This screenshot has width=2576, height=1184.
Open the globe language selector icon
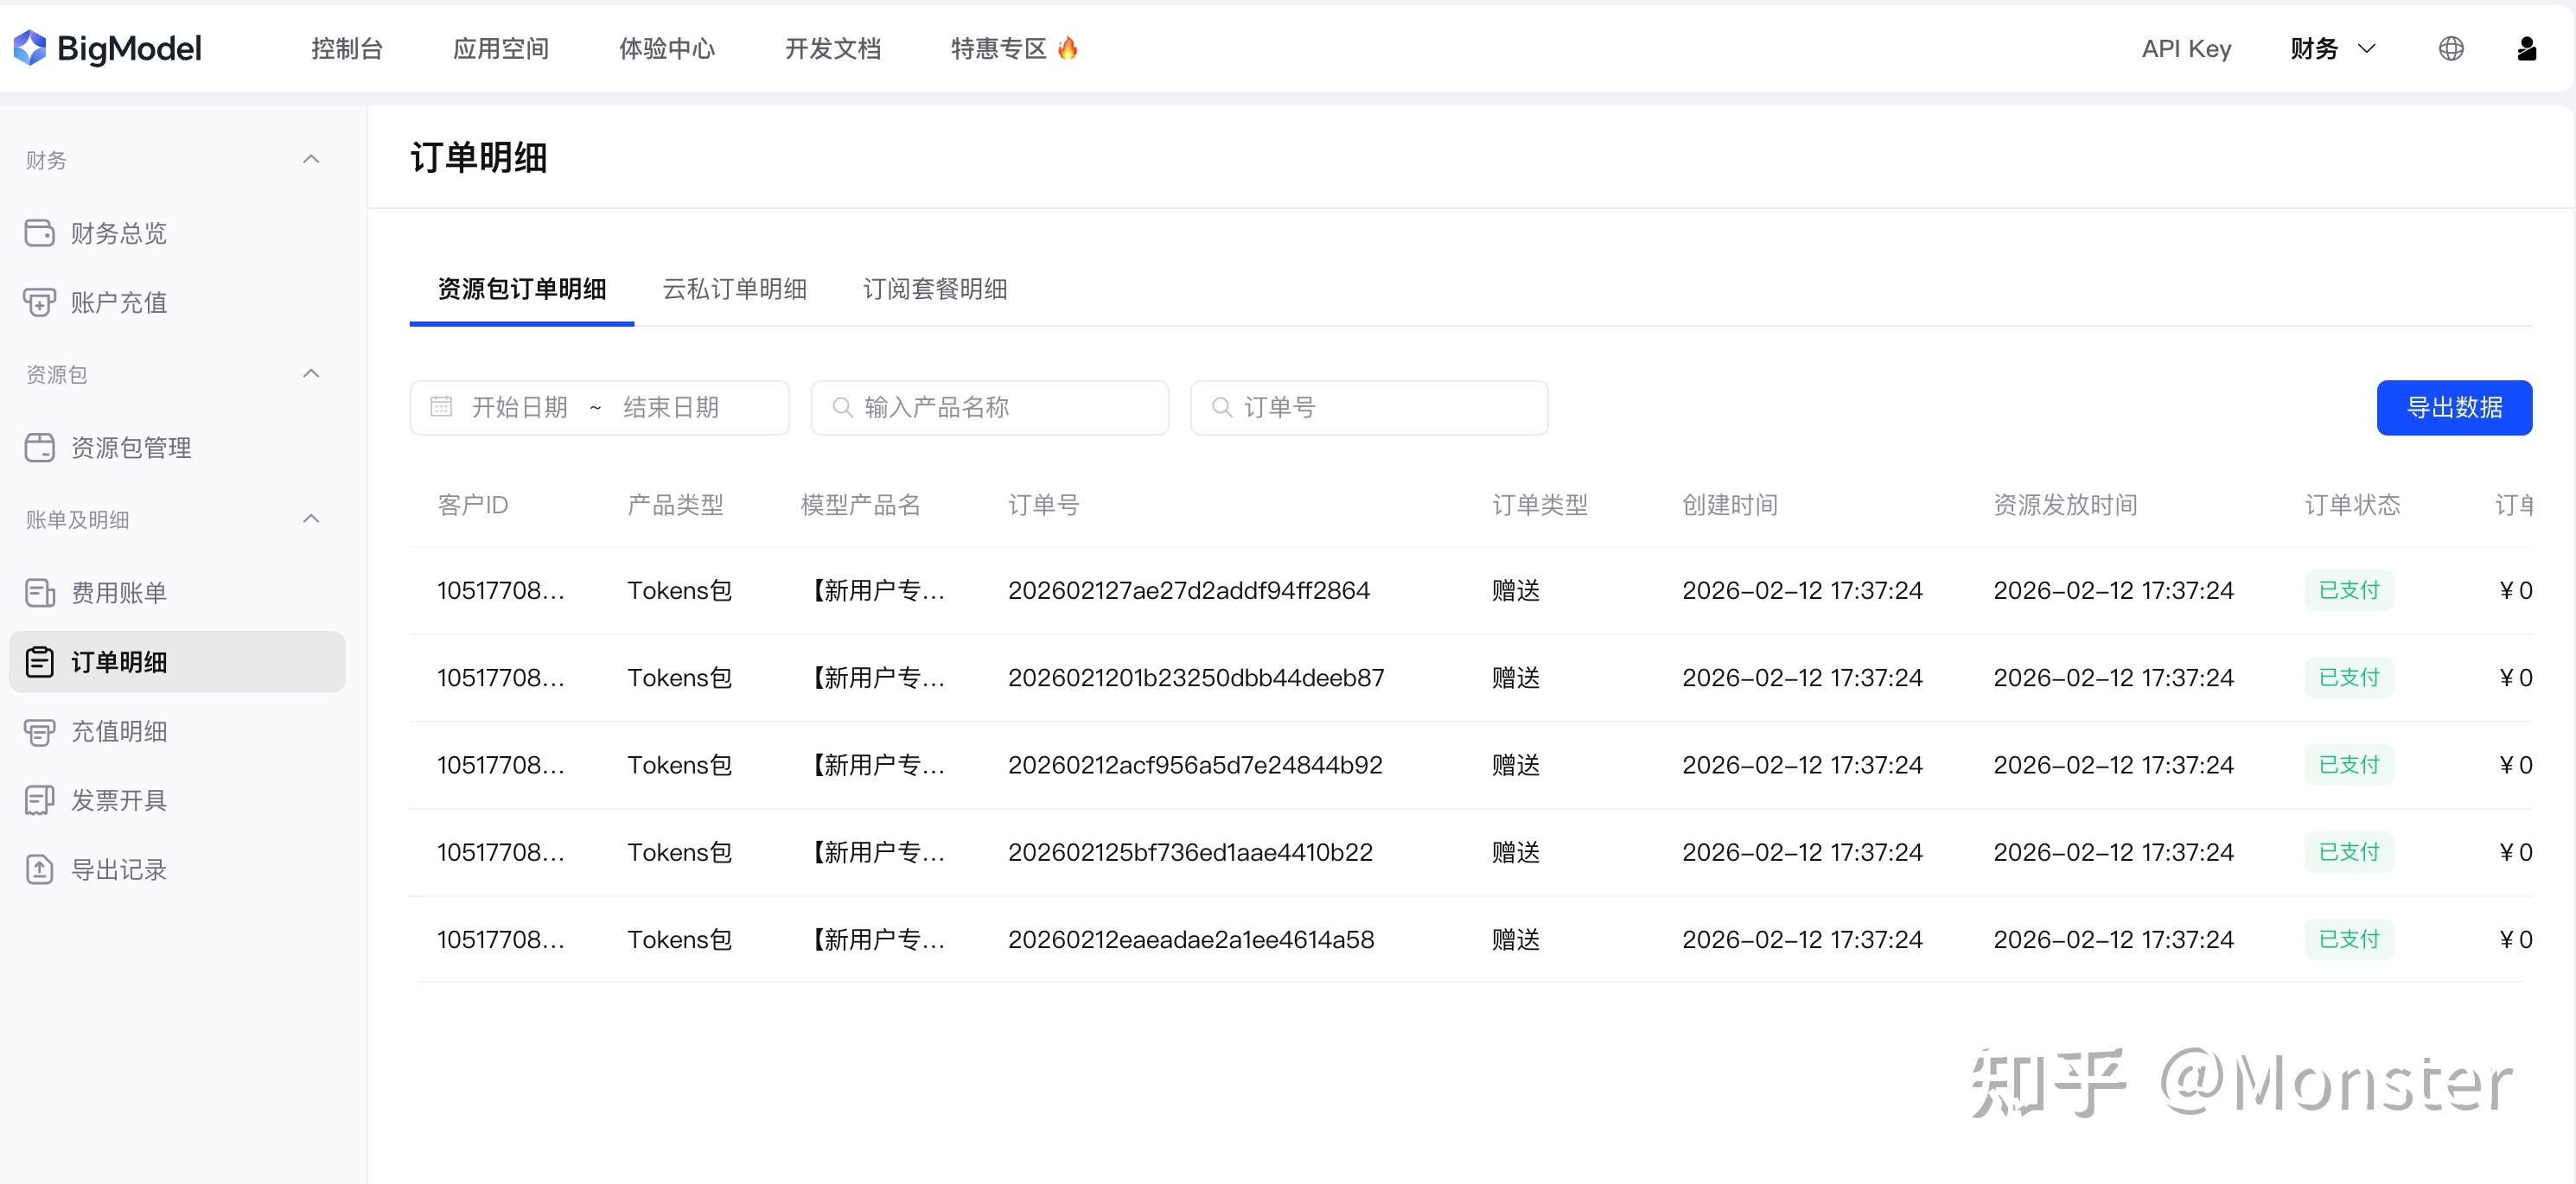coord(2451,48)
